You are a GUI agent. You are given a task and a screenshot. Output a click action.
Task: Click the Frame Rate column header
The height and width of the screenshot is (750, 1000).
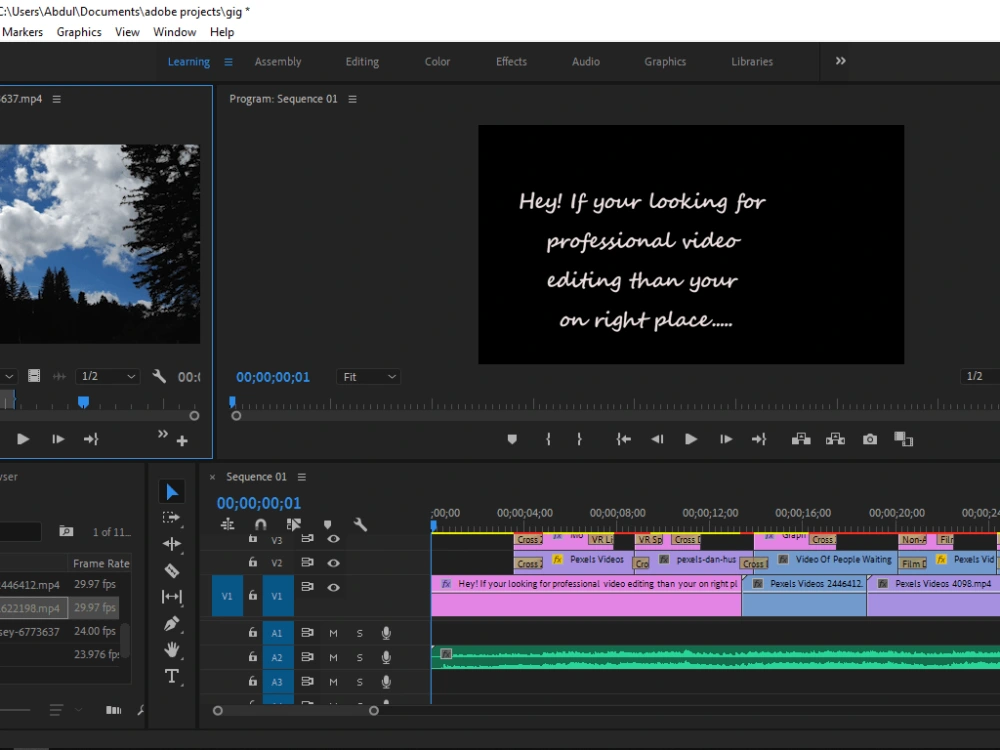tap(101, 564)
